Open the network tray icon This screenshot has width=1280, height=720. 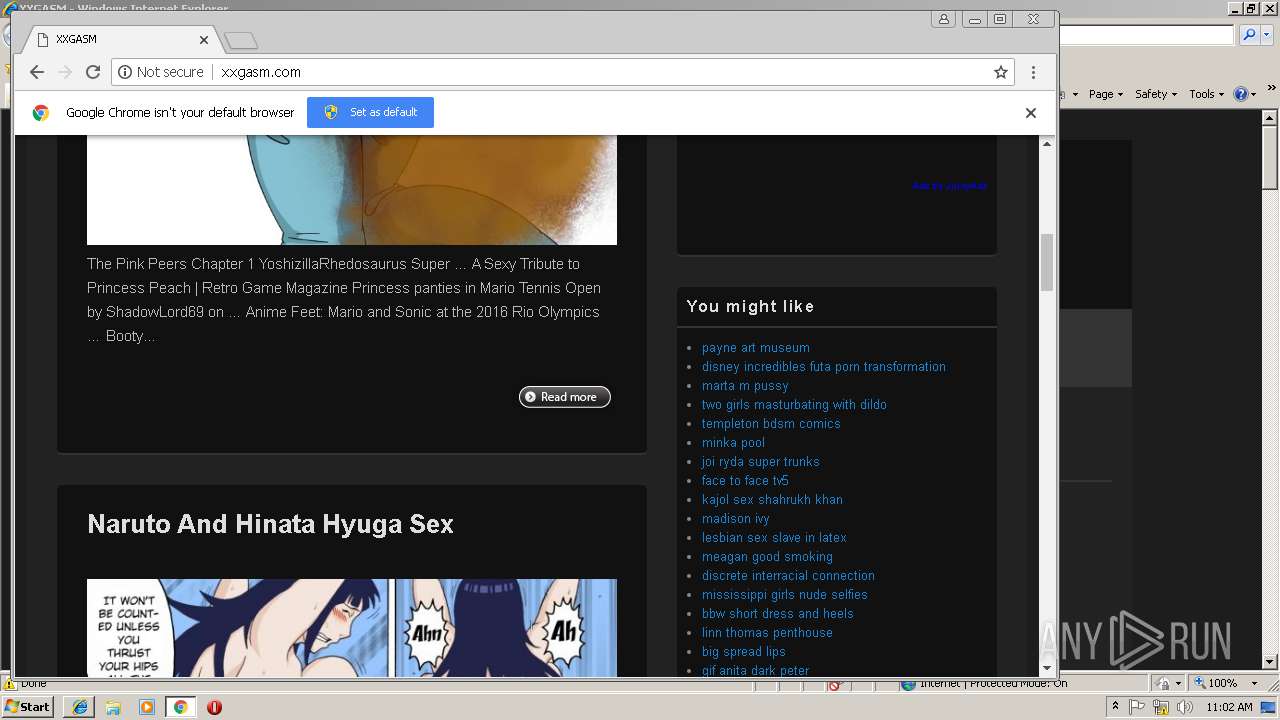1161,707
